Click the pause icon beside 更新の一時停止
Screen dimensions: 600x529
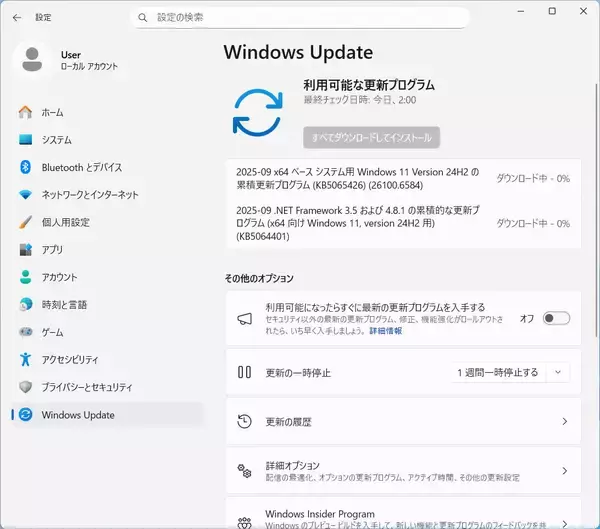pos(244,372)
